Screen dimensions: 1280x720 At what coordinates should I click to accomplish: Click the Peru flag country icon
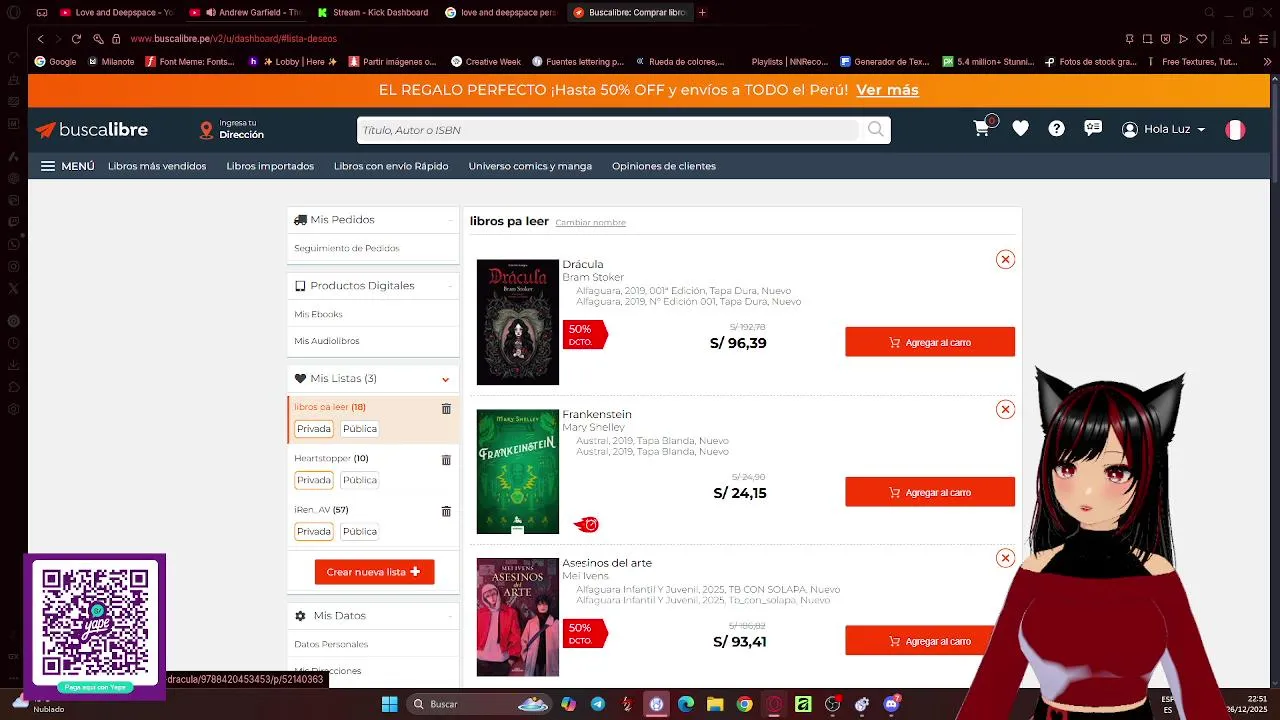click(1235, 130)
